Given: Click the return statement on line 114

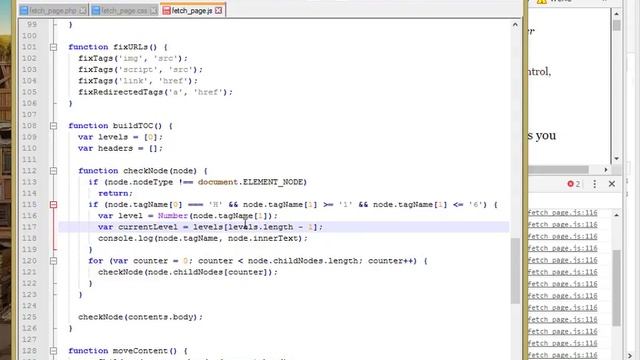Looking at the screenshot, I should (x=116, y=193).
